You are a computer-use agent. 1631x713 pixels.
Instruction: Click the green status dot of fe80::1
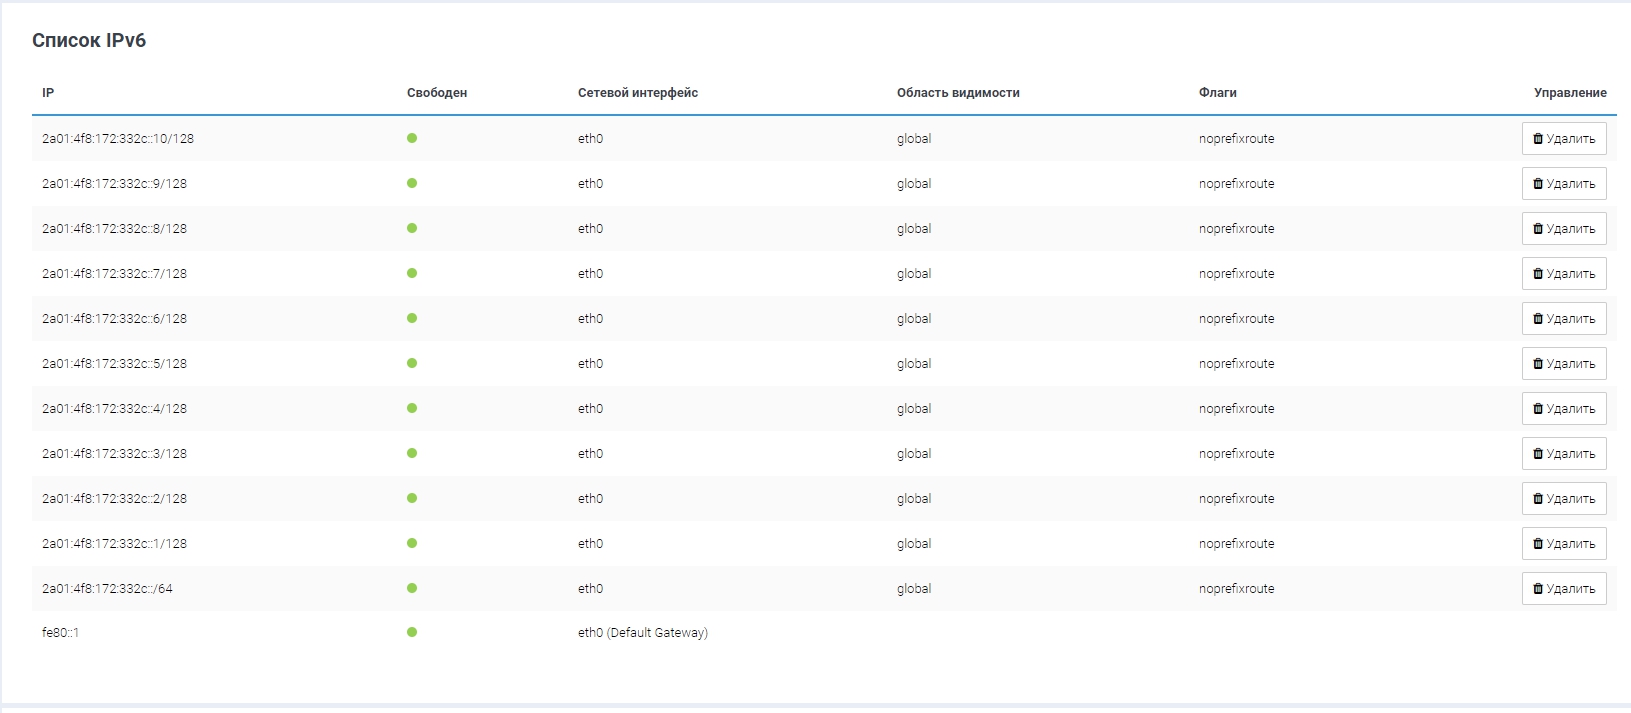tap(412, 632)
